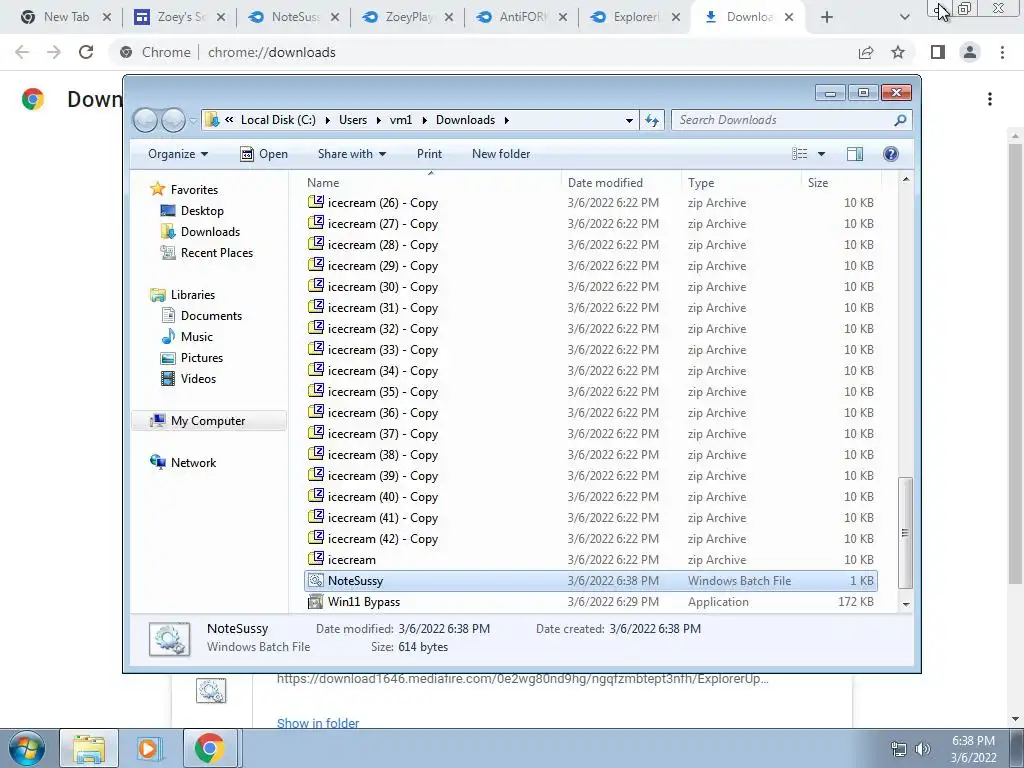This screenshot has width=1024, height=768.
Task: Open Chrome three-dot main menu
Action: coord(1002,52)
